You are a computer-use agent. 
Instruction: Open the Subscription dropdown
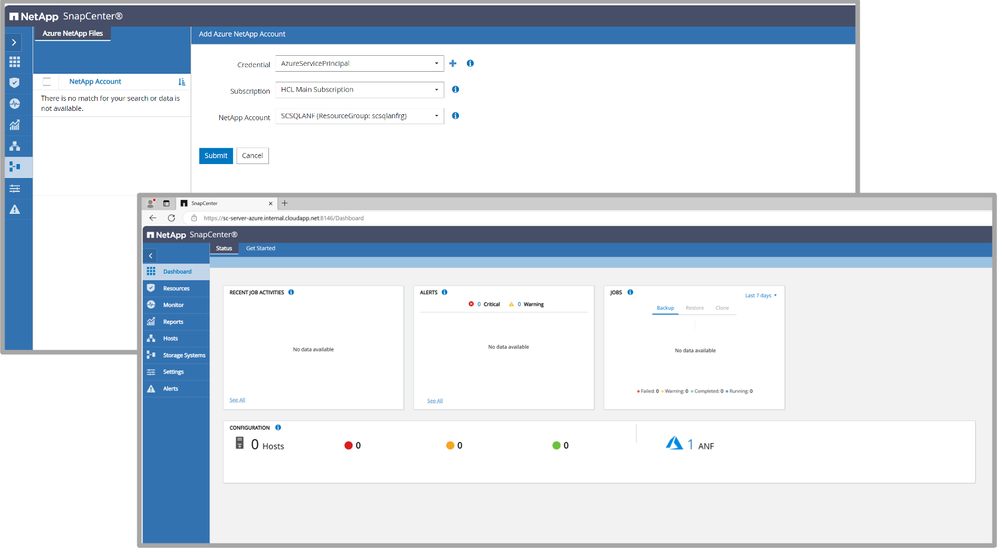pyautogui.click(x=359, y=90)
